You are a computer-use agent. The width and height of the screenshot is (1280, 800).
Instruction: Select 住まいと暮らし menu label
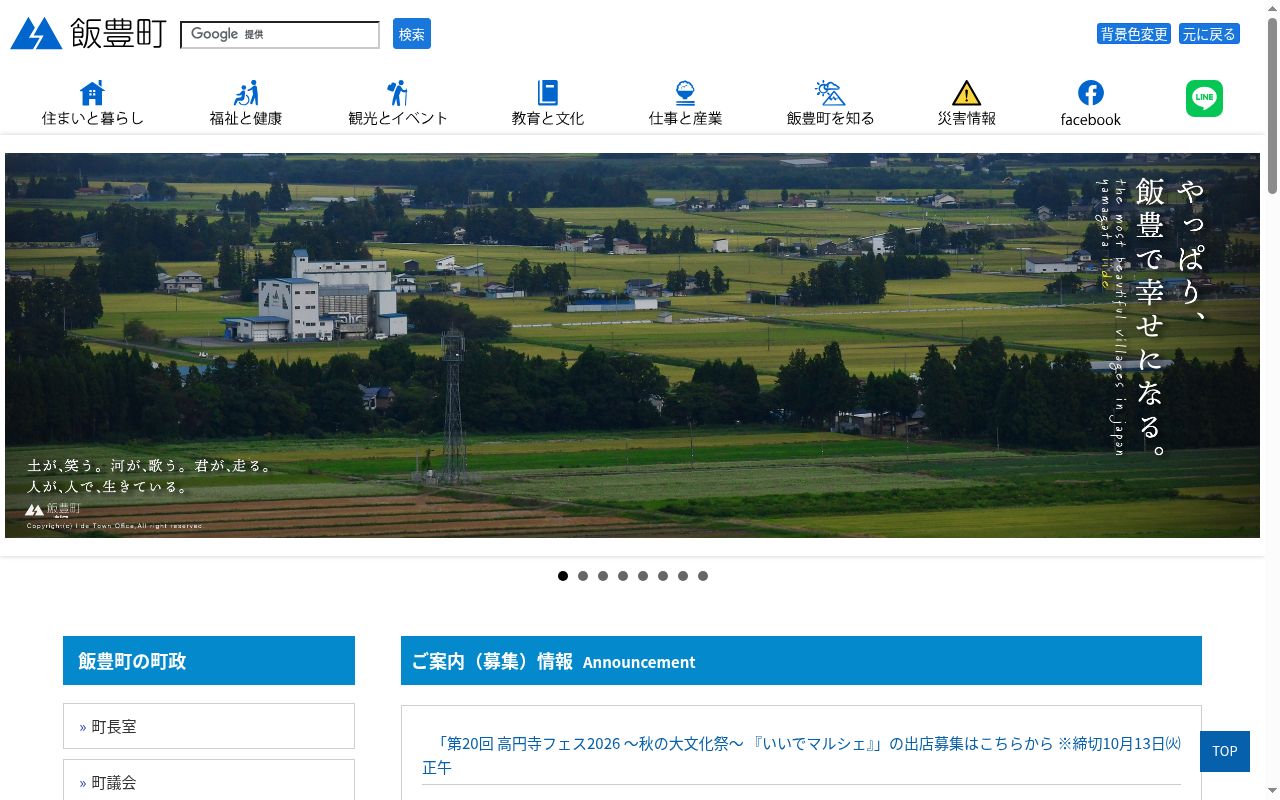coord(92,118)
